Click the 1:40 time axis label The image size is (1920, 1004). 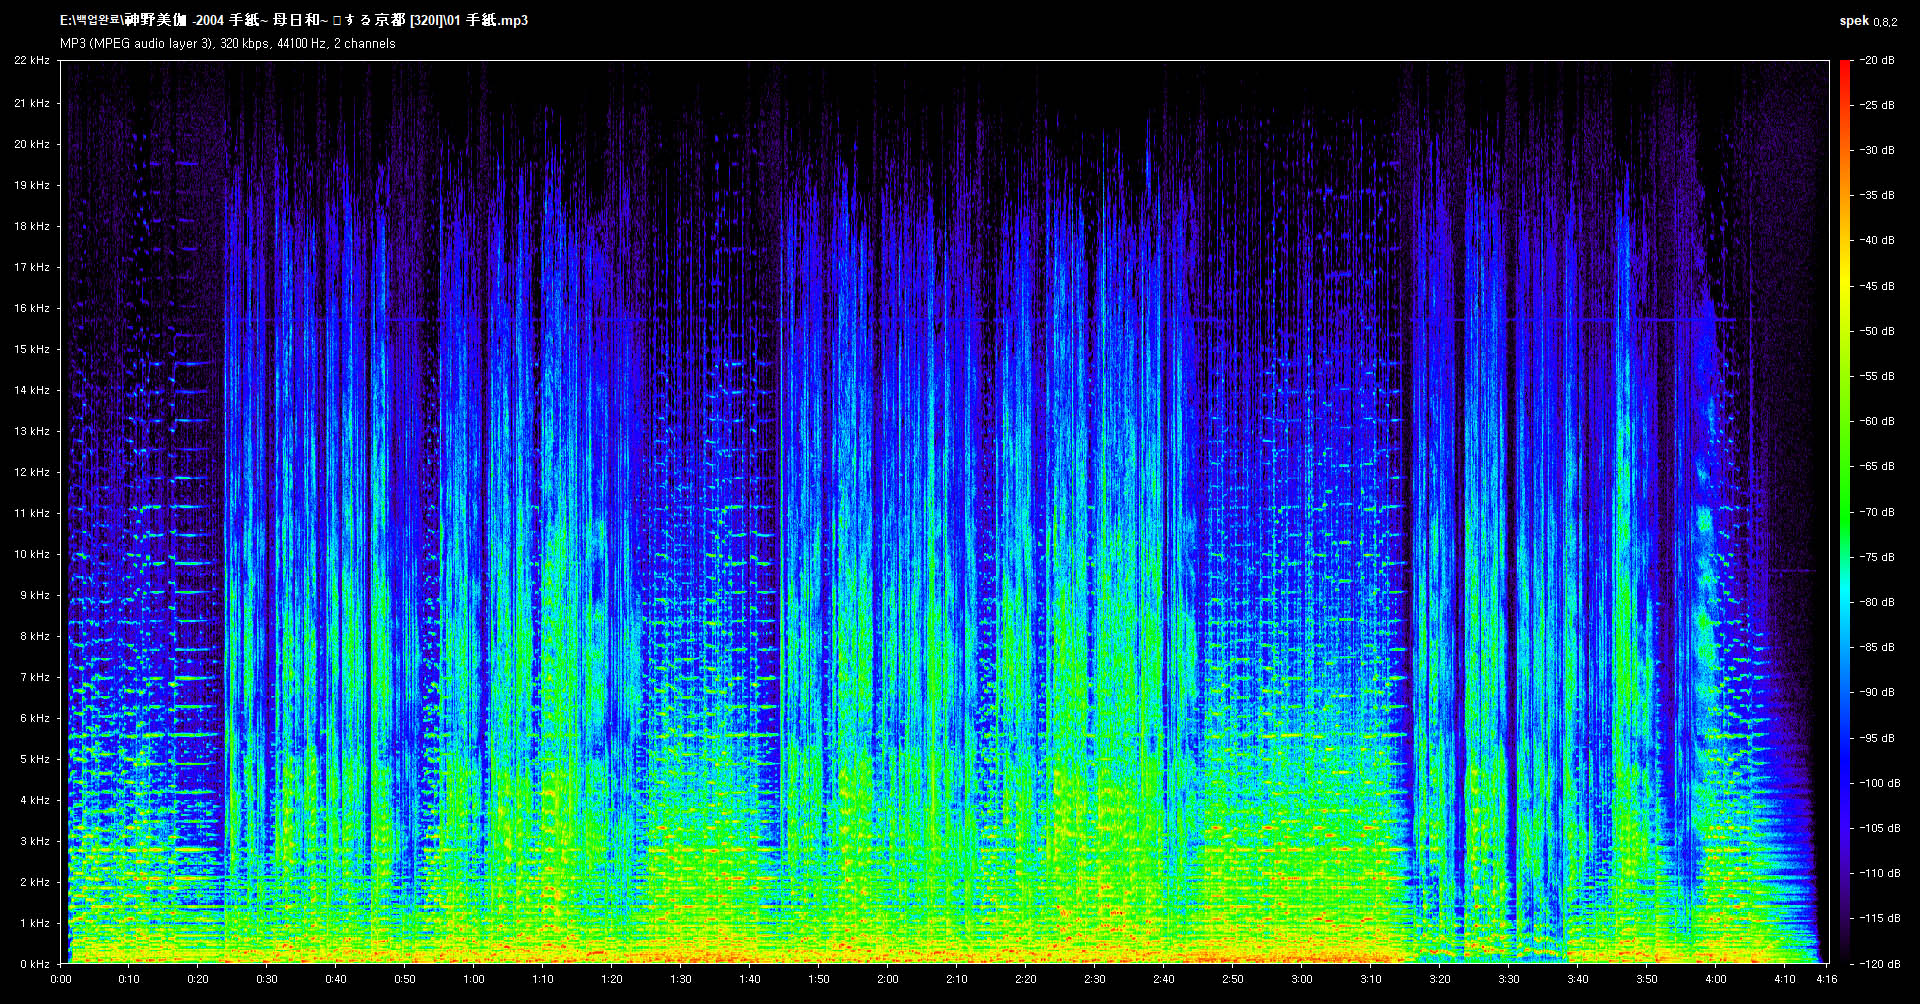750,979
